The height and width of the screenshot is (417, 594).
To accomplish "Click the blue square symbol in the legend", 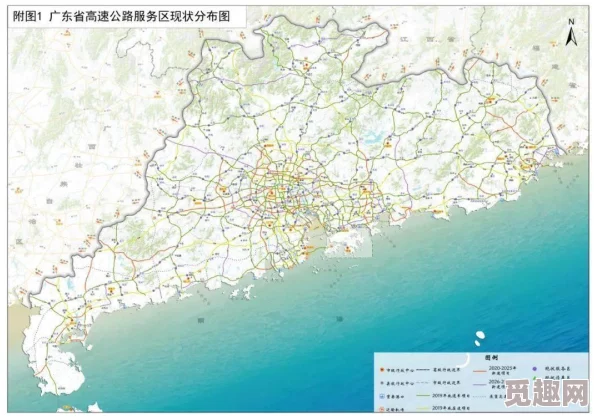I will [381, 397].
